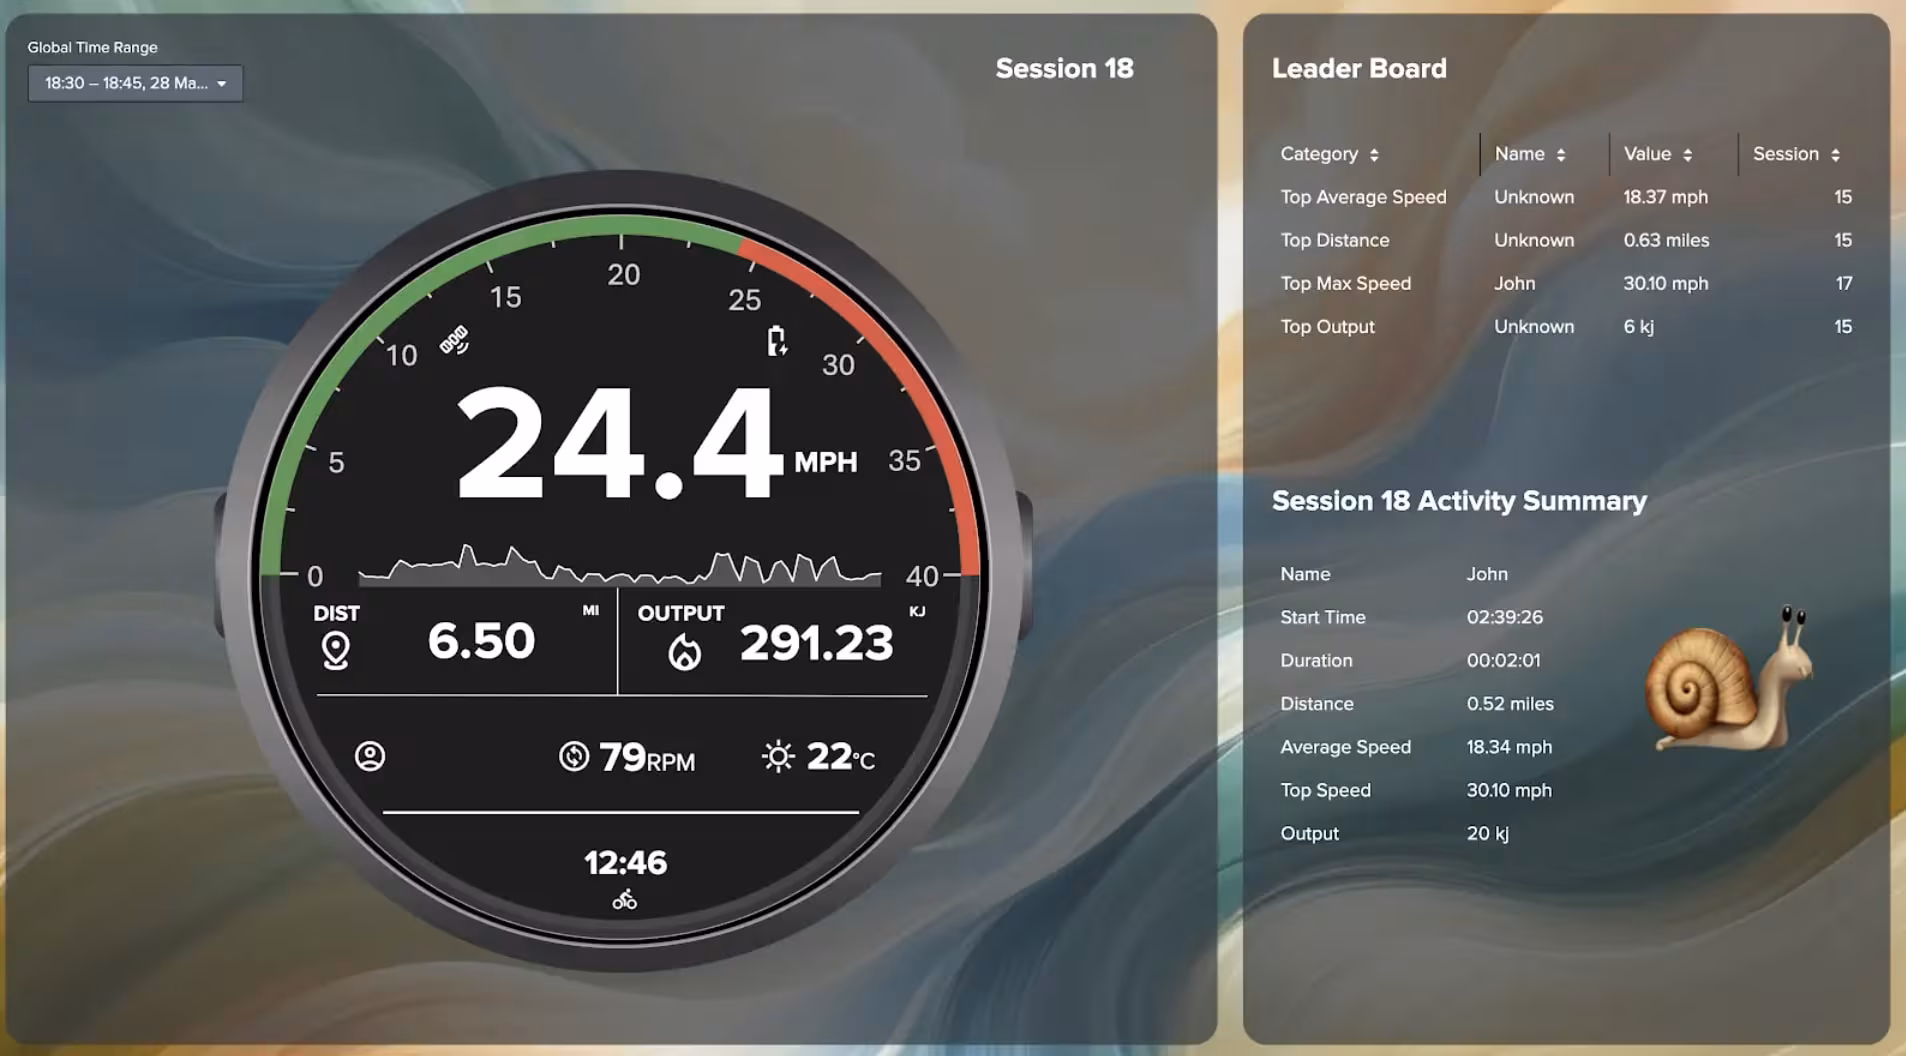
Task: Select the Top Max Speed row
Action: [1345, 283]
